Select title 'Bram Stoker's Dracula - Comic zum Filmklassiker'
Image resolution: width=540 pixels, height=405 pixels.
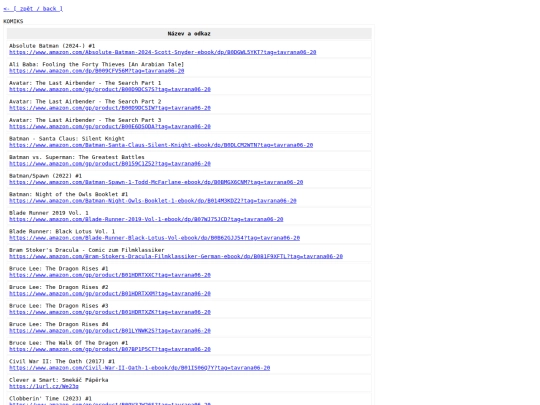coord(87,250)
